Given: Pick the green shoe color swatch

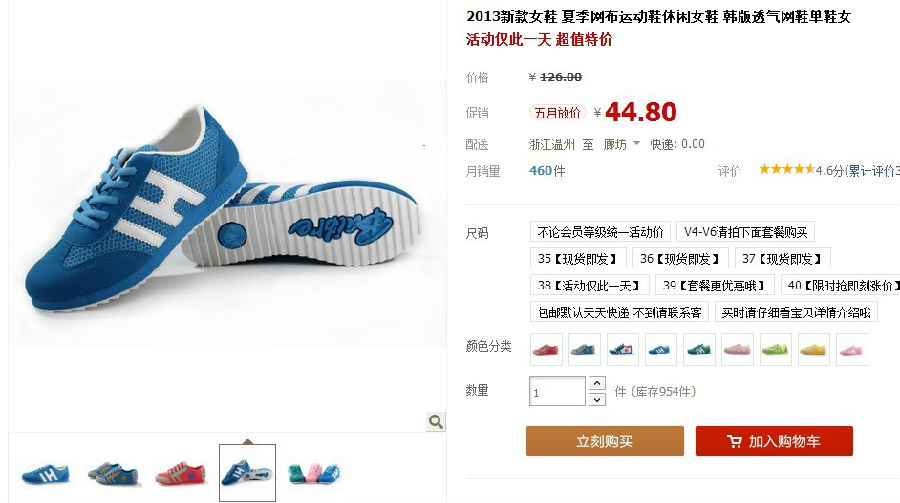Looking at the screenshot, I should [775, 349].
